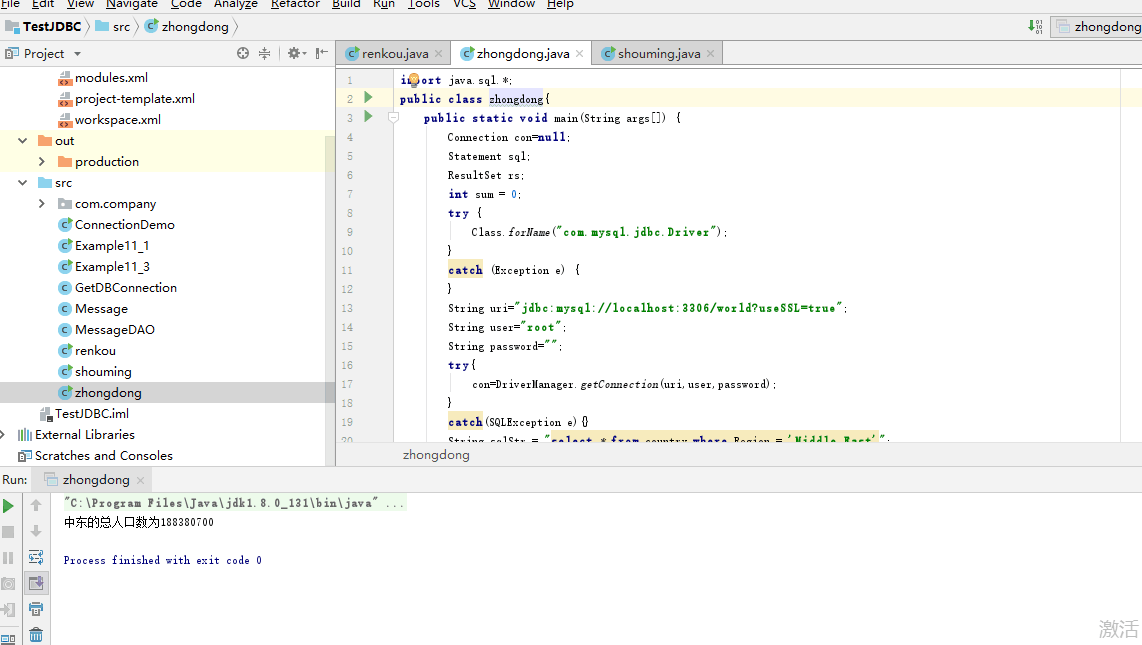Viewport: 1142px width, 645px height.
Task: Collapse the src folder
Action: click(23, 183)
